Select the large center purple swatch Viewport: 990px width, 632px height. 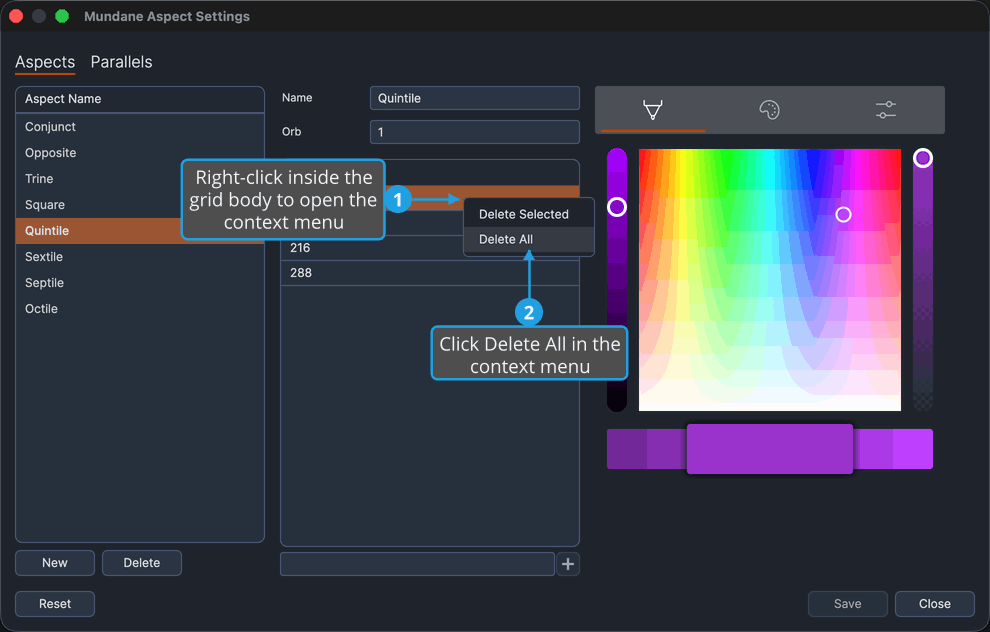point(770,449)
